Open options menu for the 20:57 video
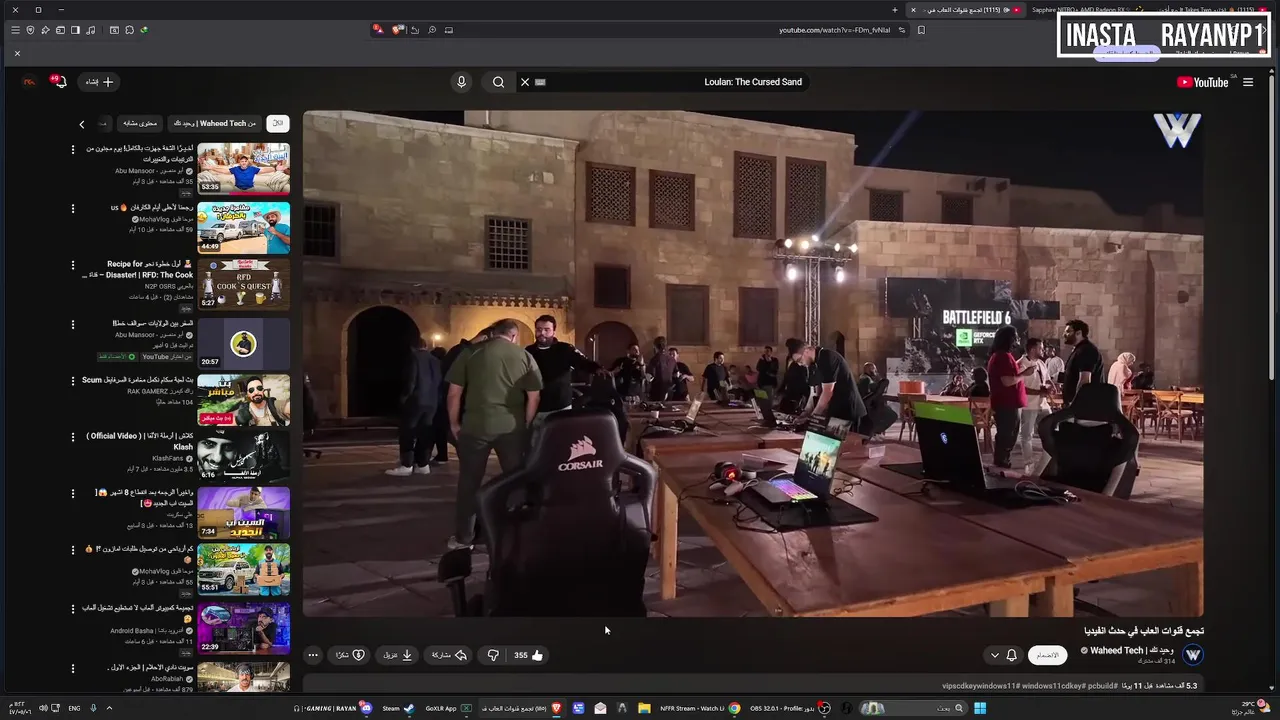 72,325
